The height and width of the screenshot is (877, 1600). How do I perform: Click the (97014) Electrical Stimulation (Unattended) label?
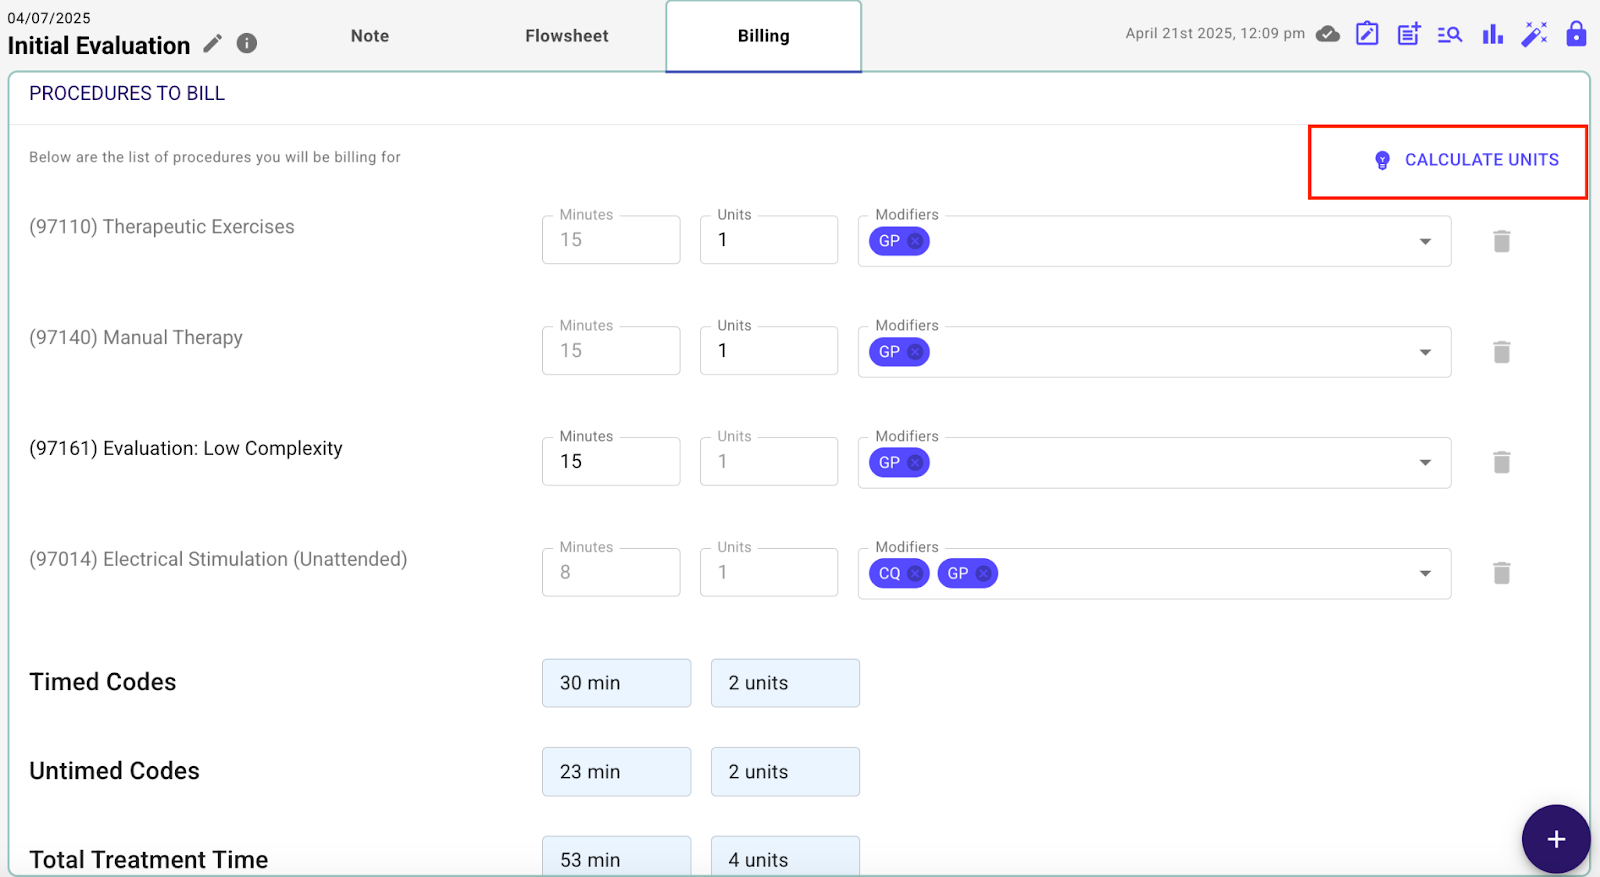coord(218,559)
